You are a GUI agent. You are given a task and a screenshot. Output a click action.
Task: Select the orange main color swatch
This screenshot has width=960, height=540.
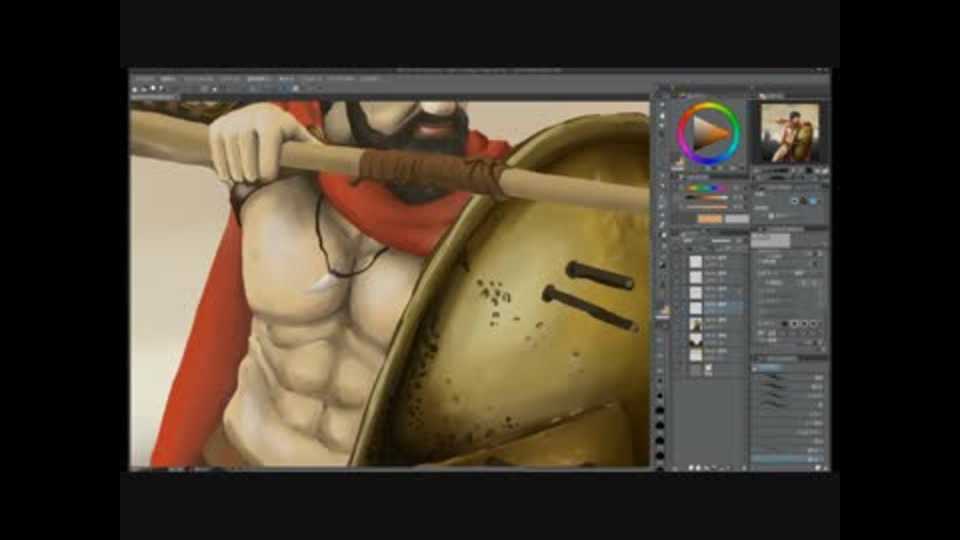click(710, 219)
